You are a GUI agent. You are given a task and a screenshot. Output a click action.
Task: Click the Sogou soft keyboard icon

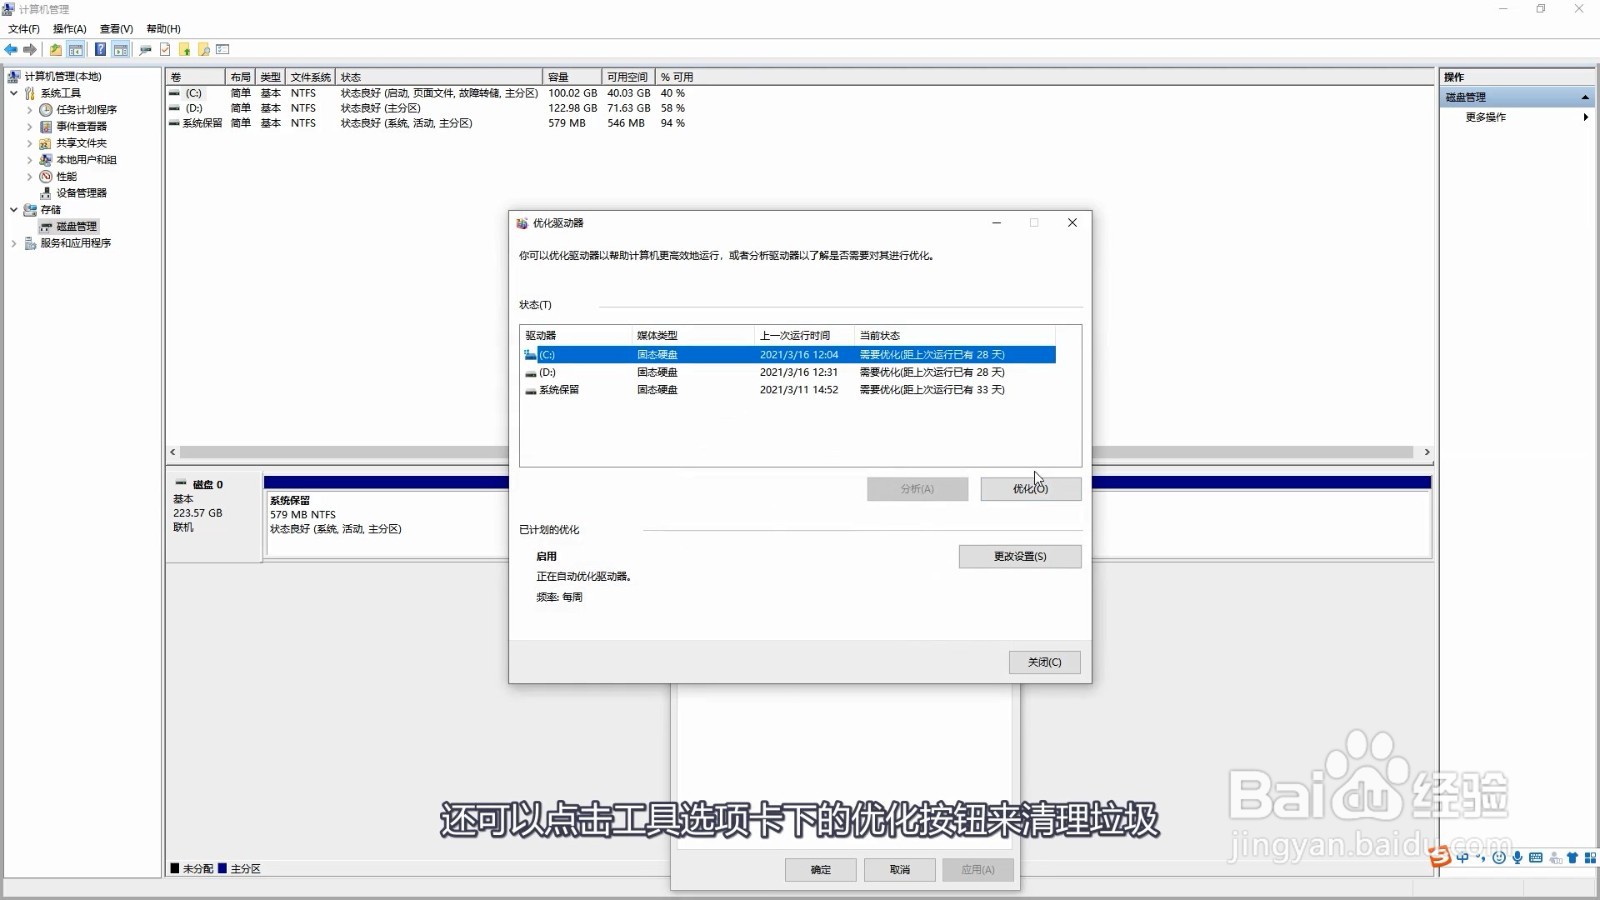pos(1536,857)
